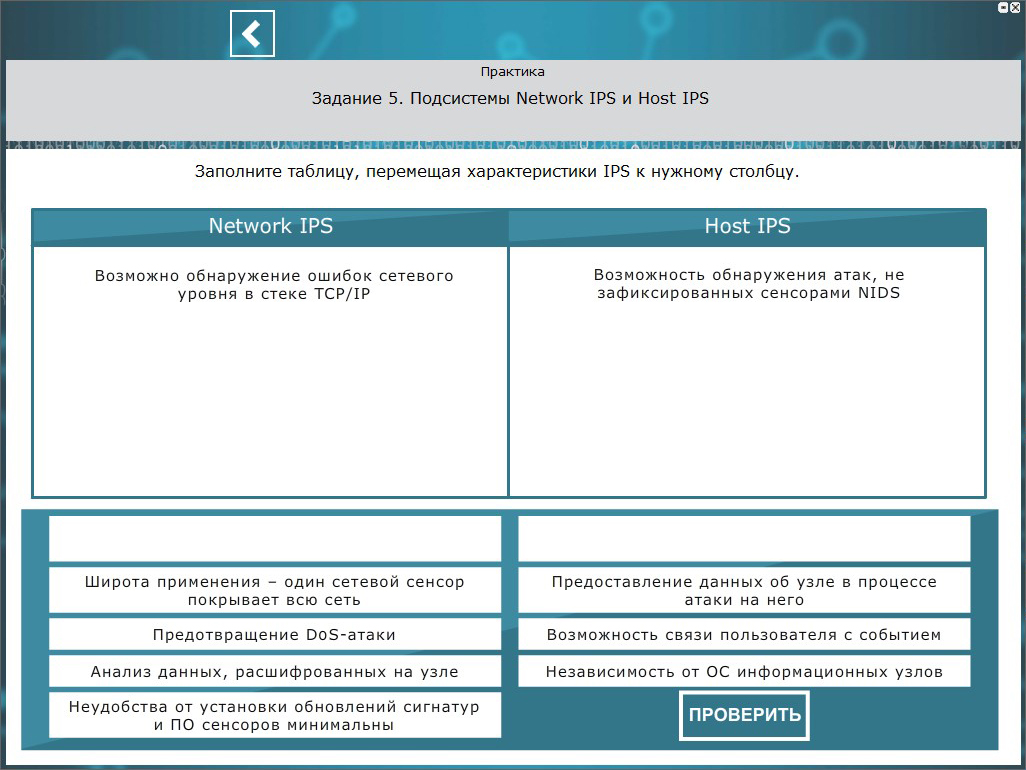Choose 'Неудобства от установки обновлений сигнатур' card
The height and width of the screenshot is (770, 1026).
pyautogui.click(x=274, y=716)
